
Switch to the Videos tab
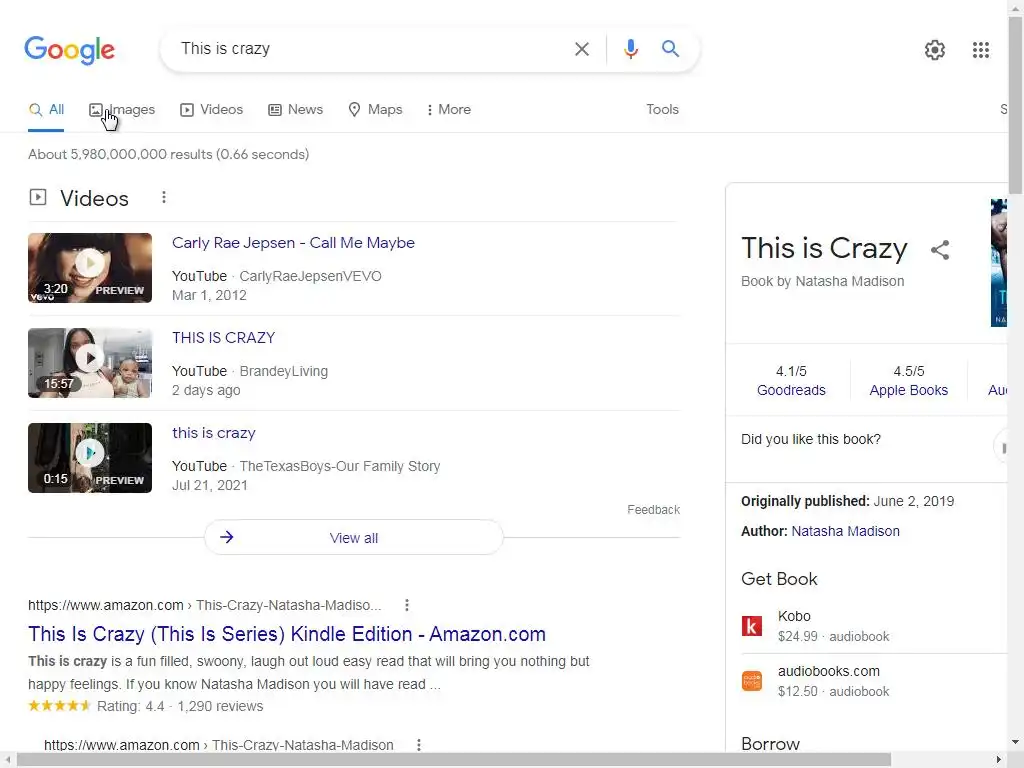tap(212, 110)
